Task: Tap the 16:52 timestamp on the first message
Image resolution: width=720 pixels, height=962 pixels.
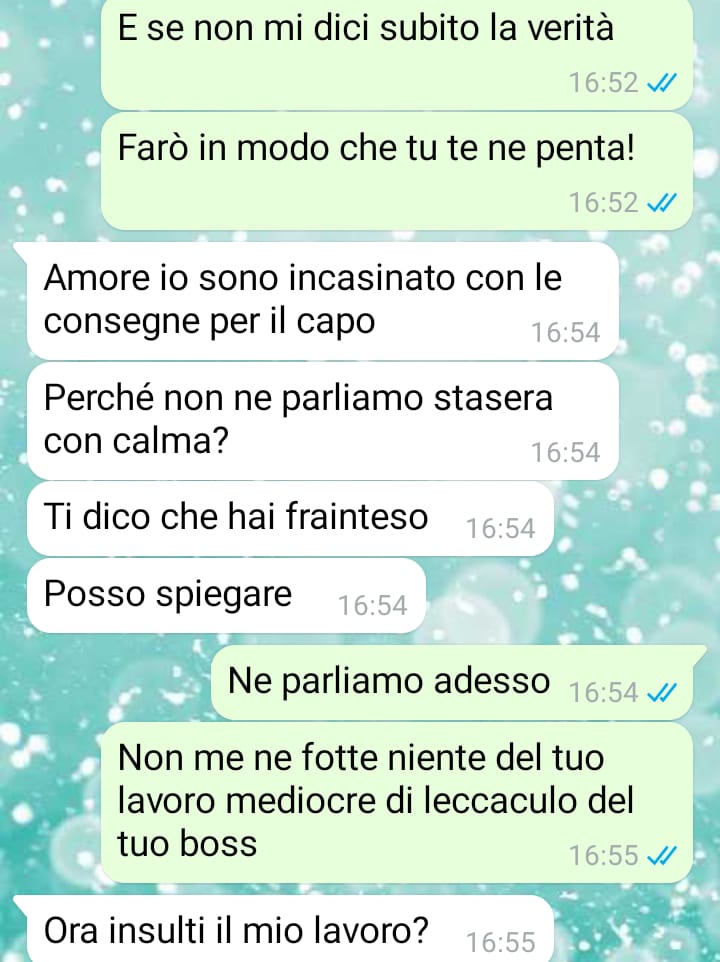Action: 604,83
